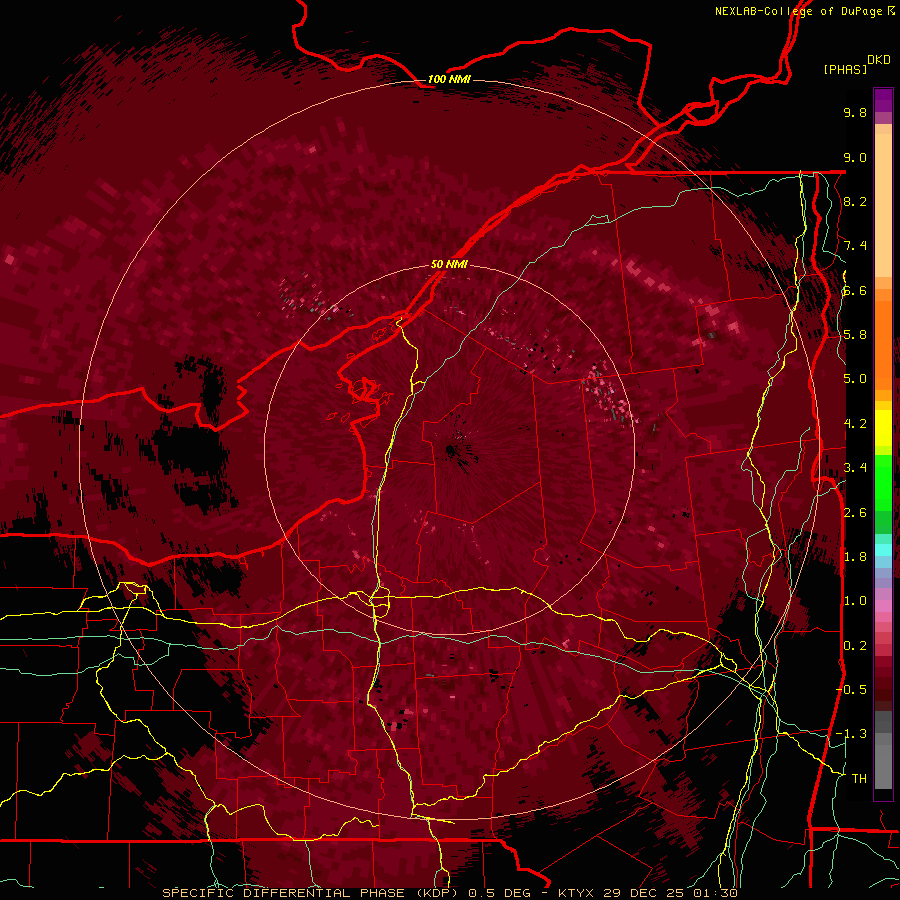Click the -1.3 value on the scale
The width and height of the screenshot is (900, 900).
coord(851,734)
